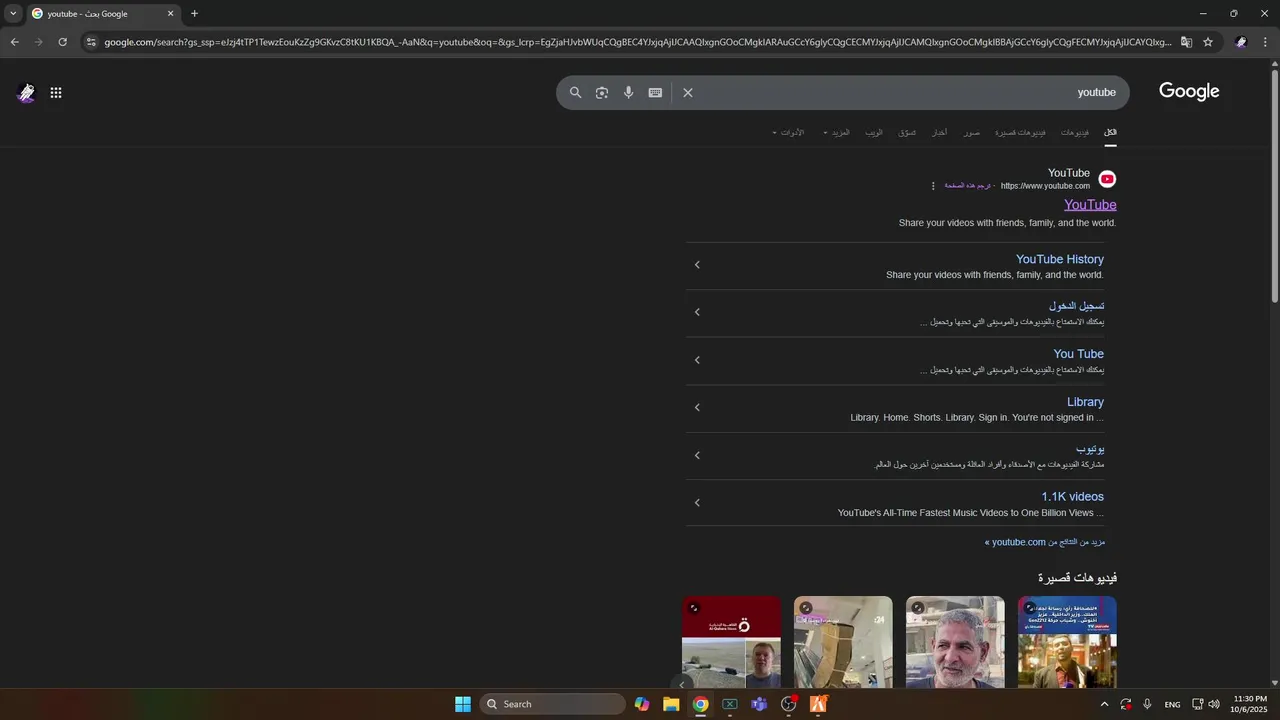Open File Explorer from the taskbar

tap(671, 704)
